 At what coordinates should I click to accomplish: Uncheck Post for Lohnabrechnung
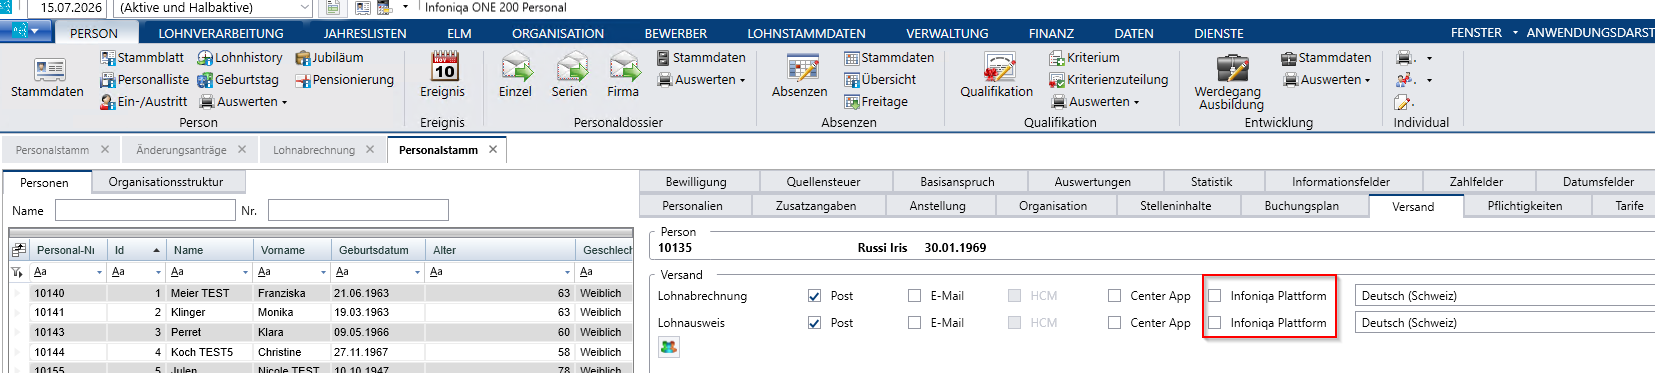[x=814, y=296]
